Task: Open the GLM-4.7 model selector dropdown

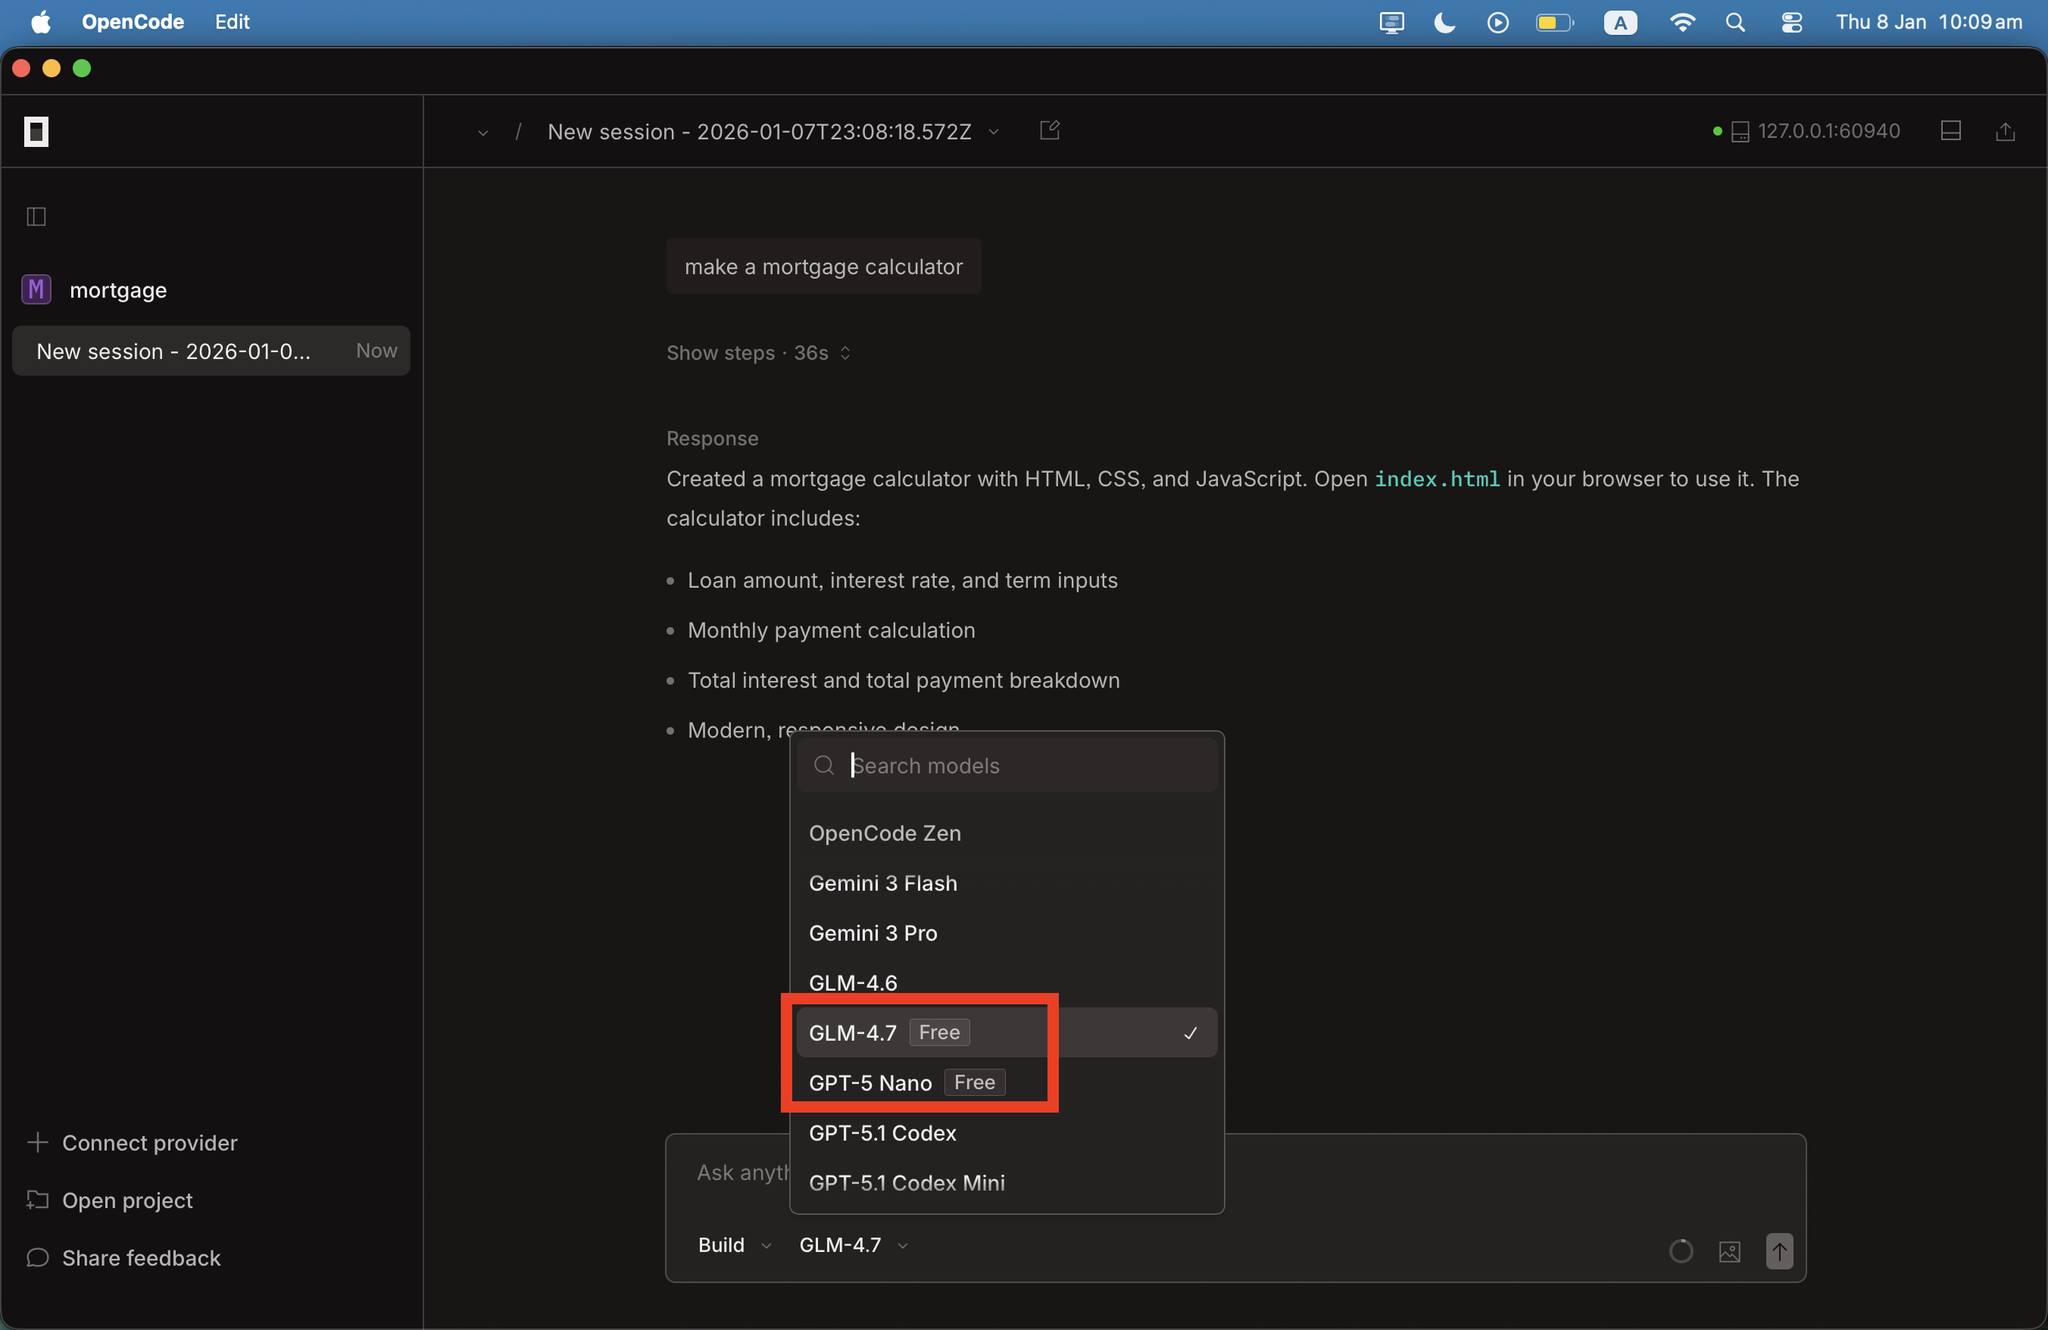Action: tap(853, 1245)
